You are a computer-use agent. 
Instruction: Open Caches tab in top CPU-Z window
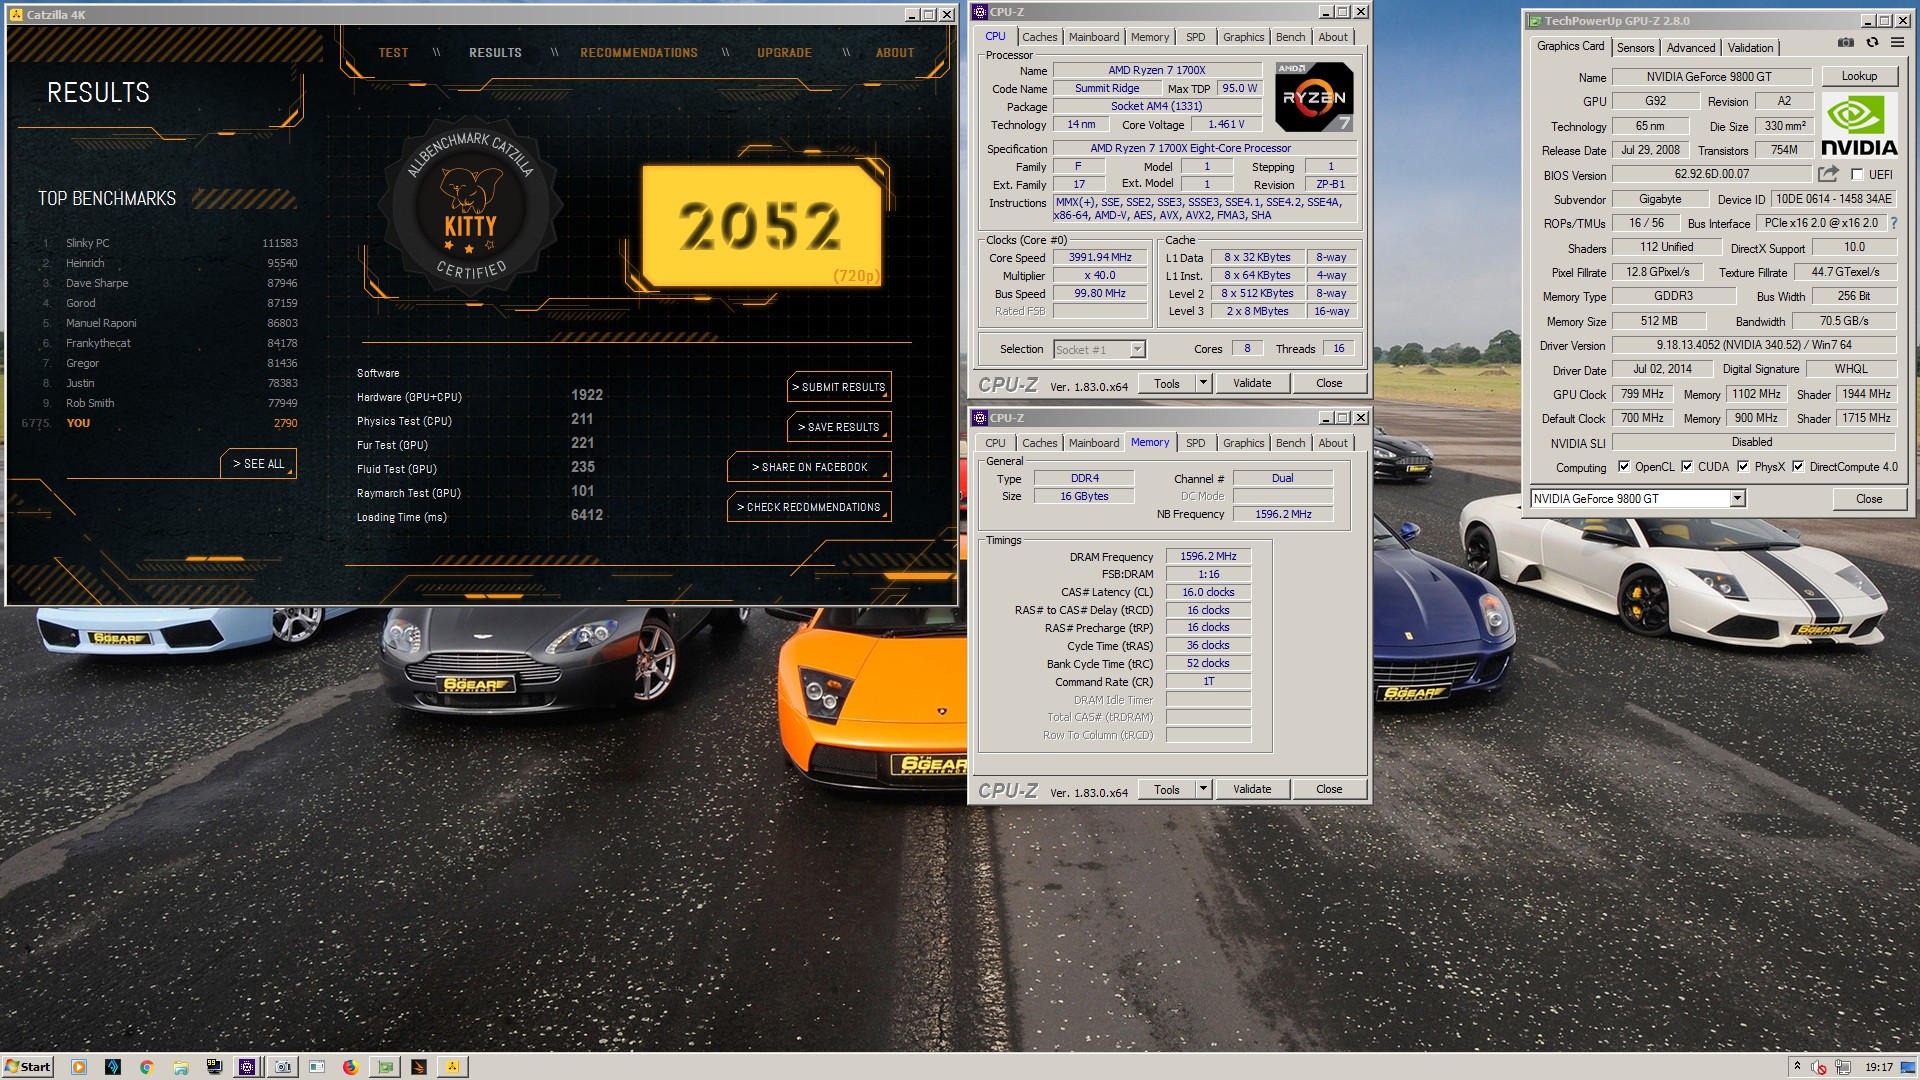tap(1039, 37)
